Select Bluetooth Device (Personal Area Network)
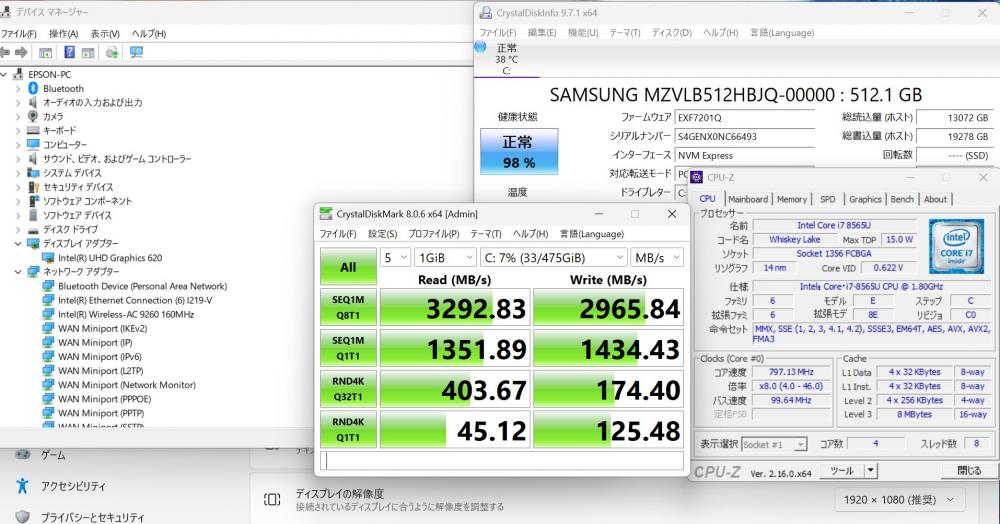1000x524 pixels. point(142,286)
